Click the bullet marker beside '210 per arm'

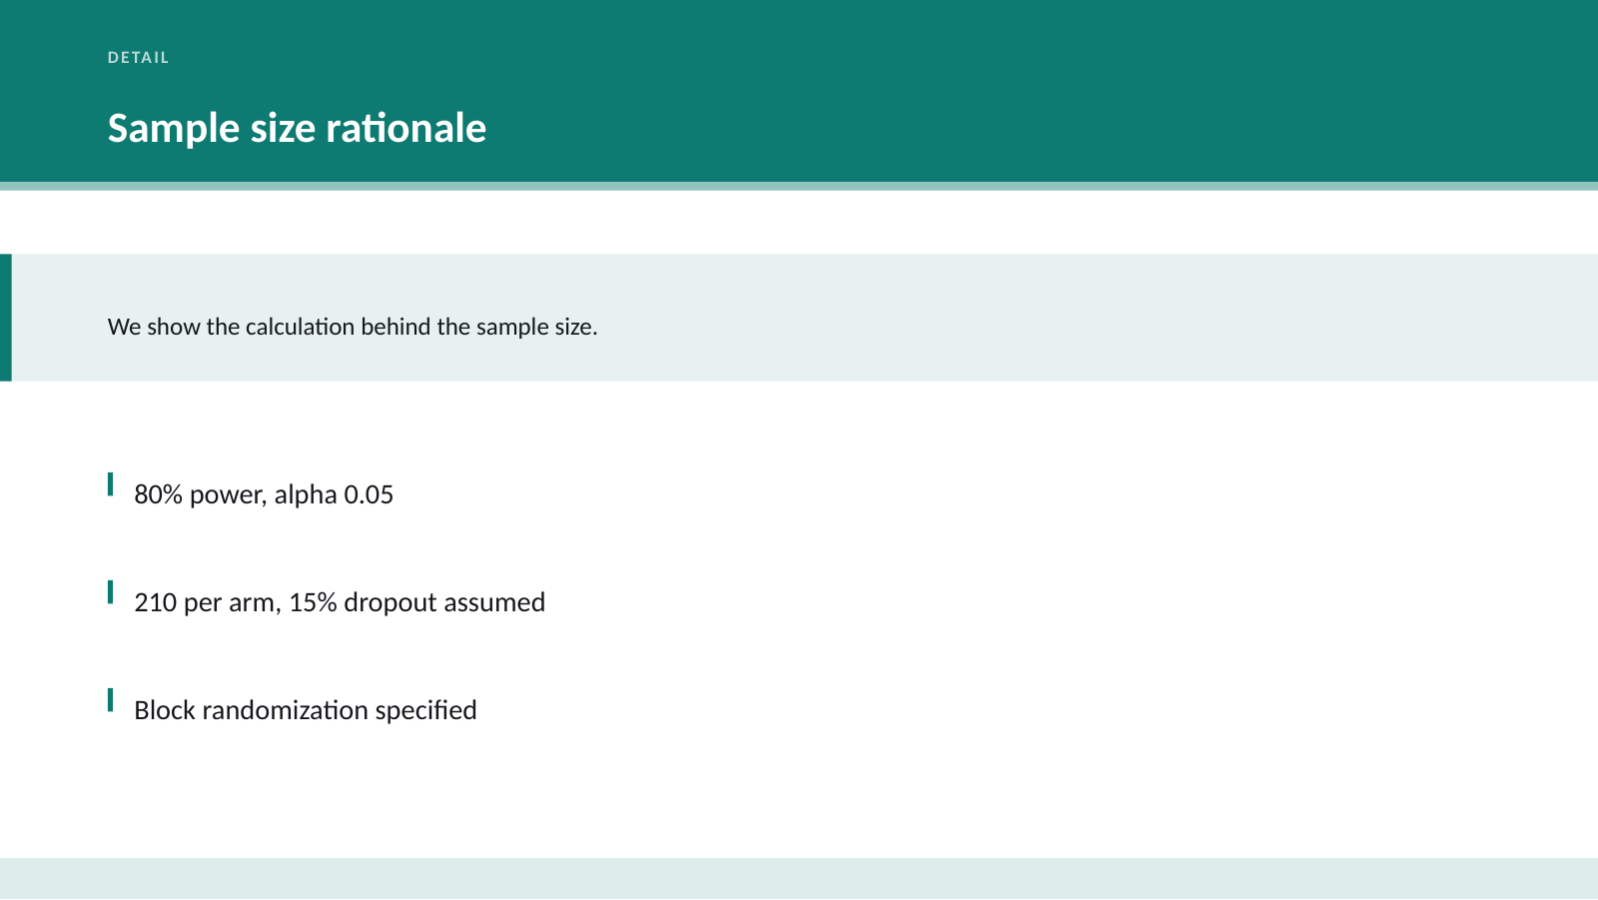tap(110, 593)
